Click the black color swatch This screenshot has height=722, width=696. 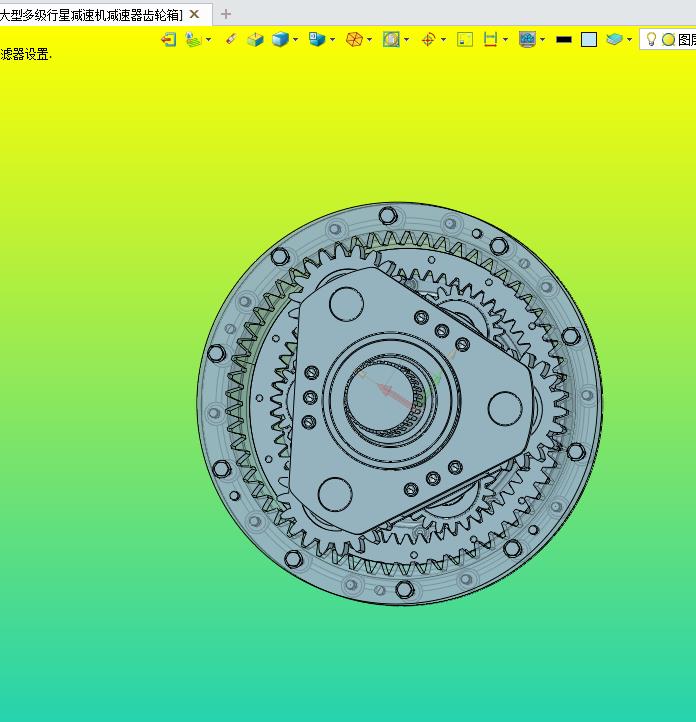pyautogui.click(x=564, y=40)
